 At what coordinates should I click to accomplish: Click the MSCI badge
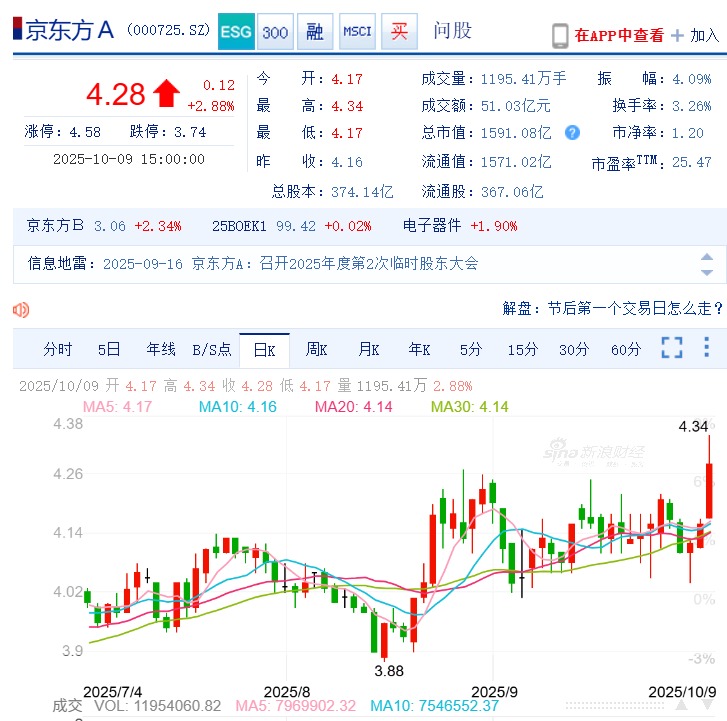click(357, 32)
